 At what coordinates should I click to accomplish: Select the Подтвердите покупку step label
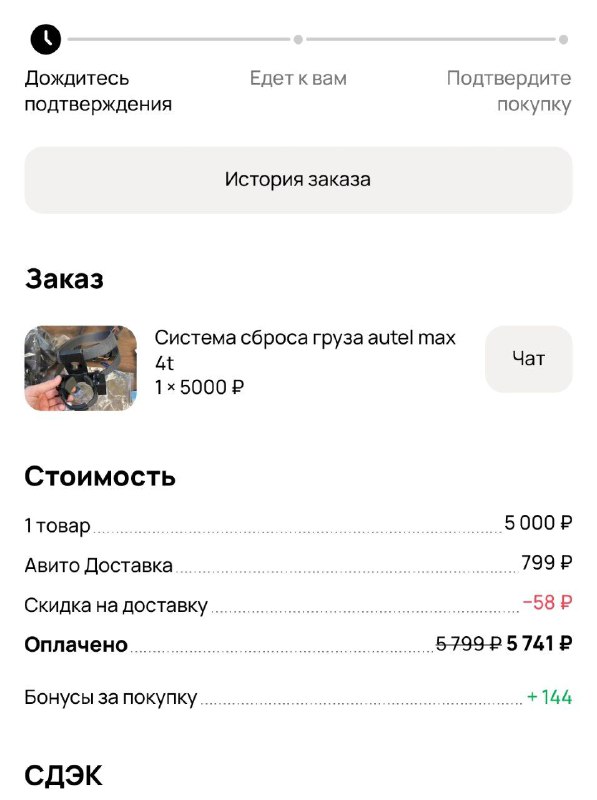click(509, 91)
